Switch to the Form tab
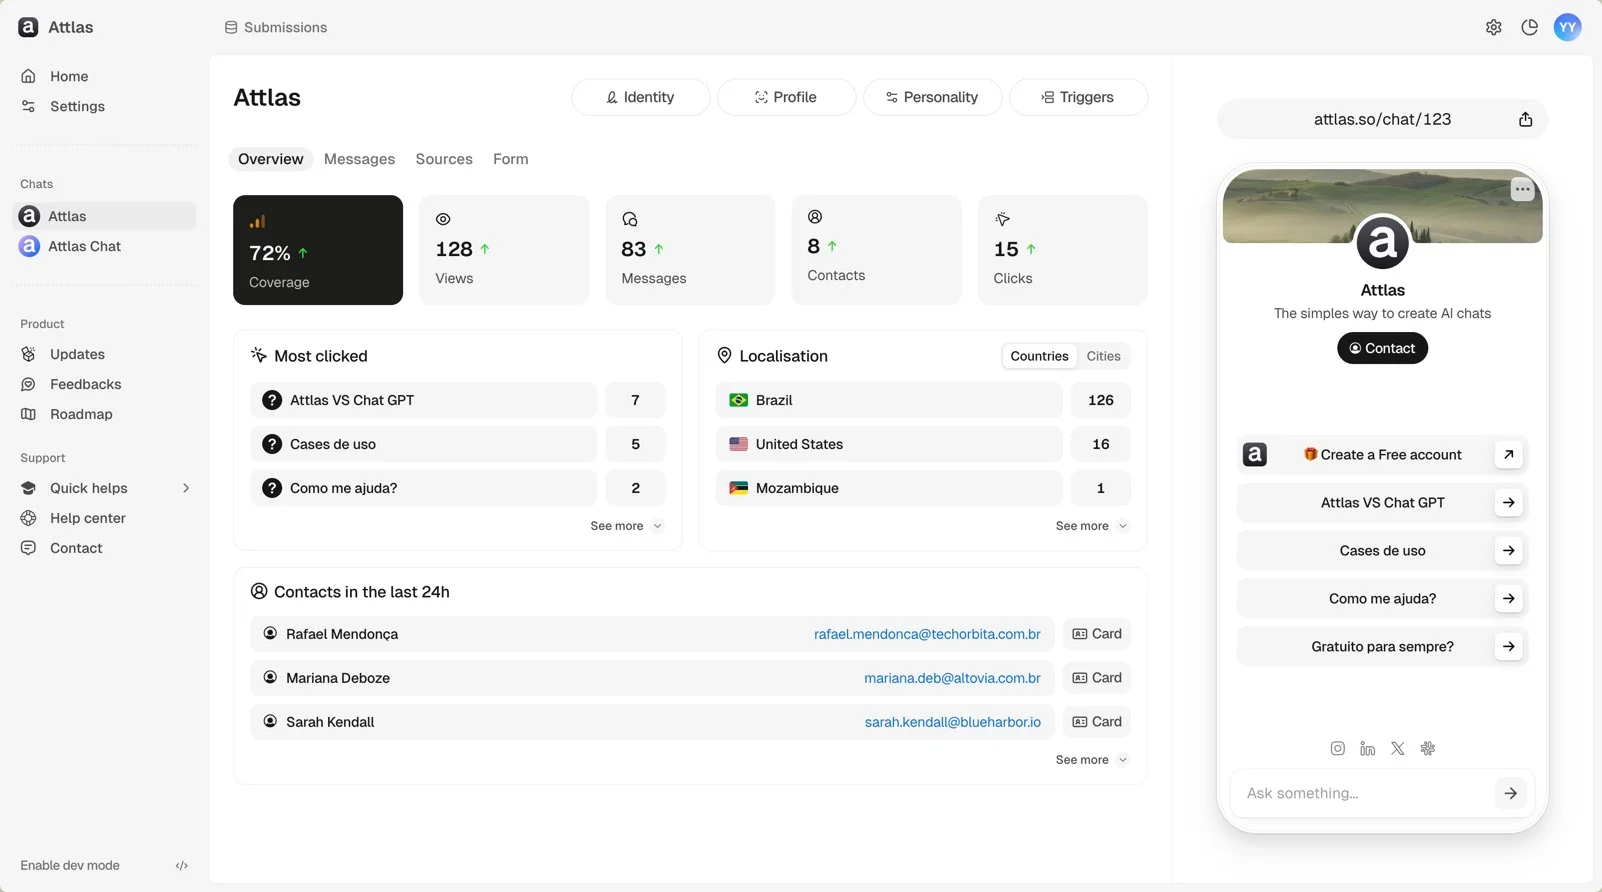 [x=510, y=159]
